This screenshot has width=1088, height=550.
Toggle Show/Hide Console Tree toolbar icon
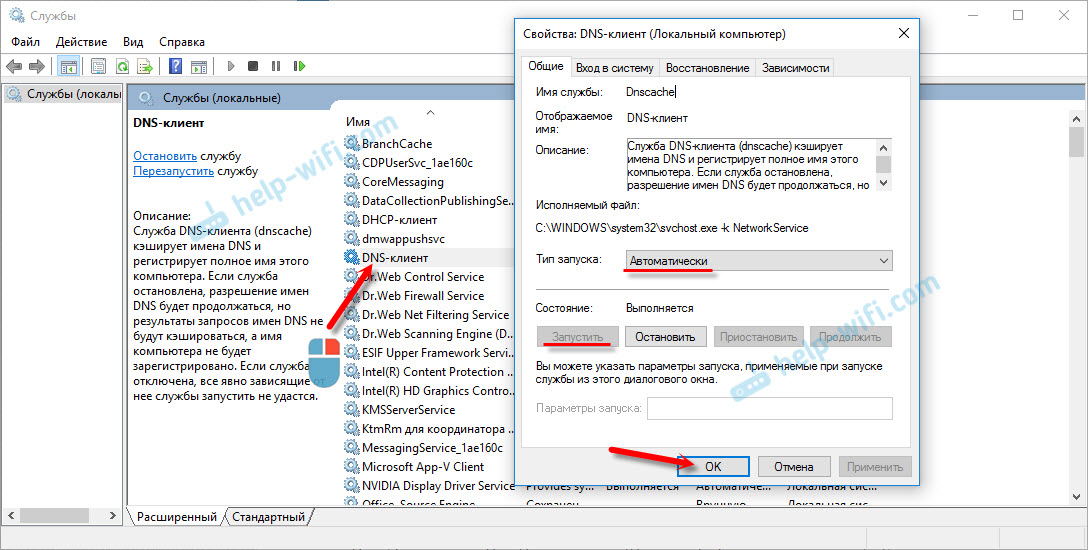[x=69, y=66]
